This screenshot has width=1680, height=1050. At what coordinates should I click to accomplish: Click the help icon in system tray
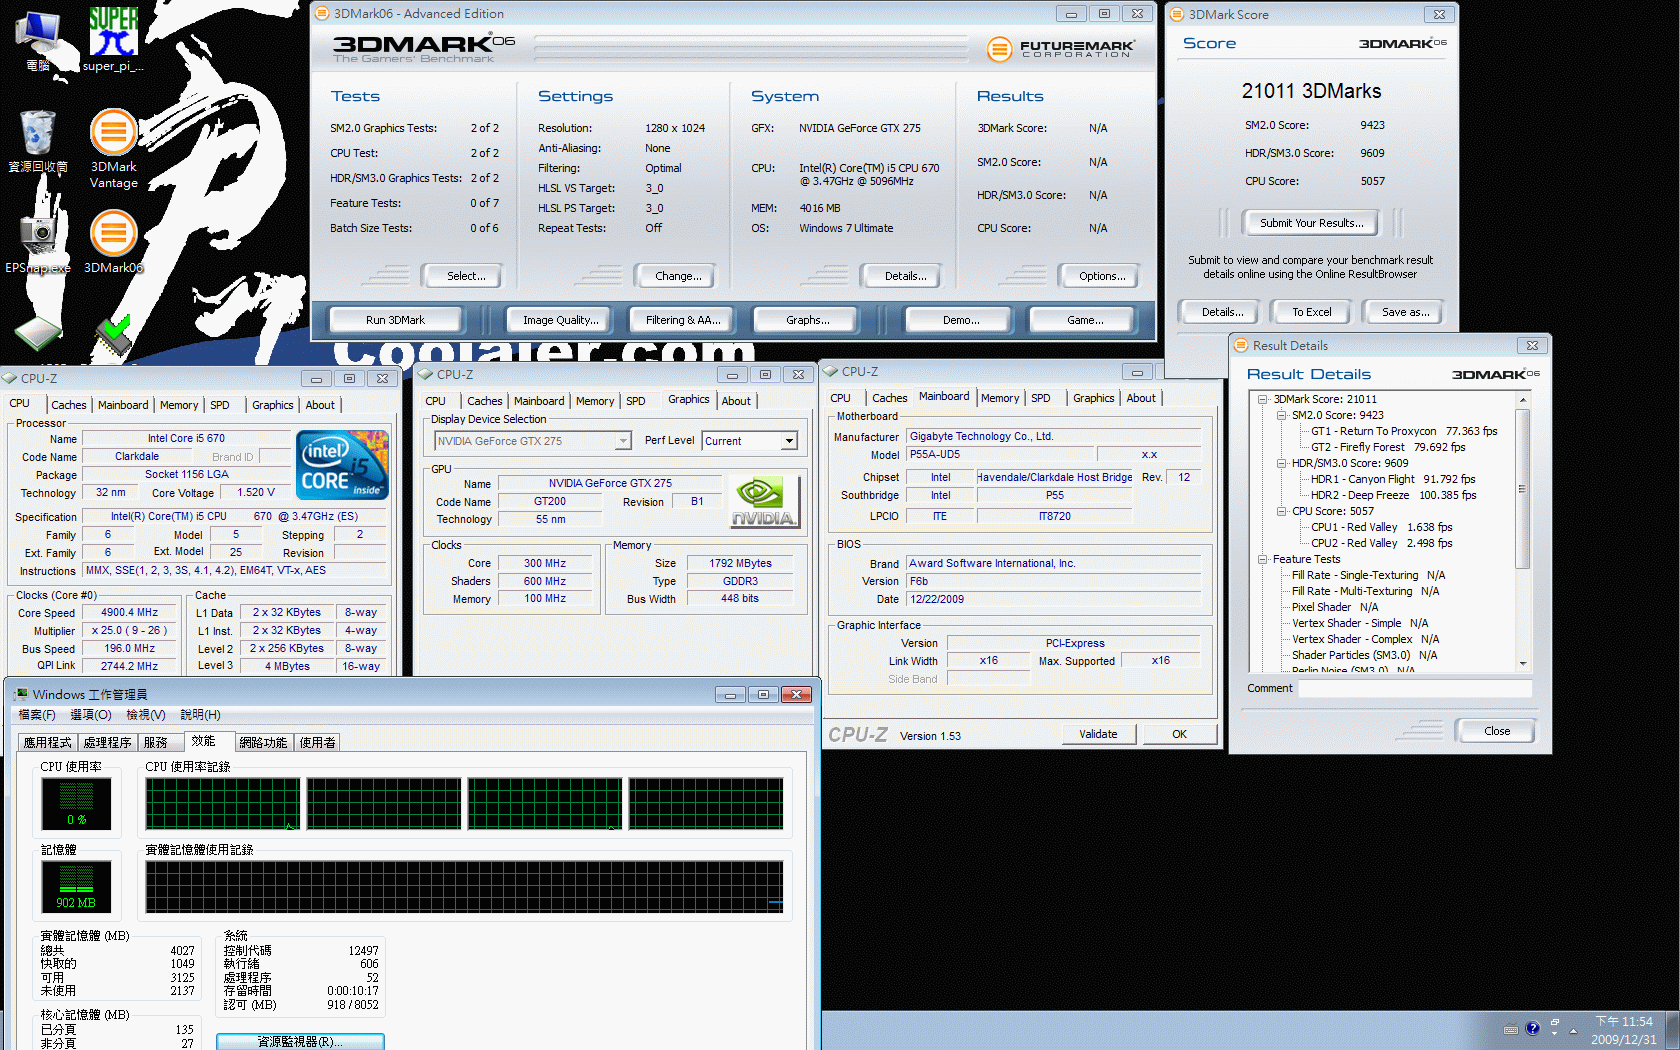tap(1532, 1028)
